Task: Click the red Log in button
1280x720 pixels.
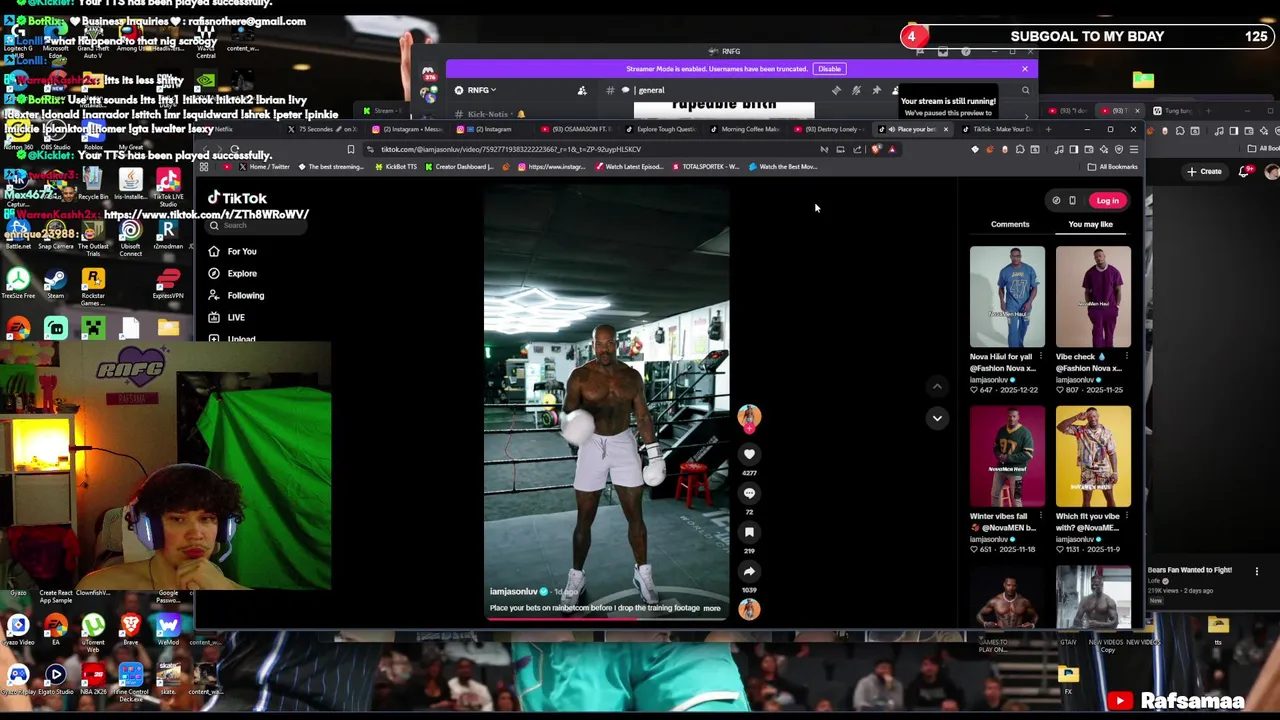Action: click(1107, 200)
